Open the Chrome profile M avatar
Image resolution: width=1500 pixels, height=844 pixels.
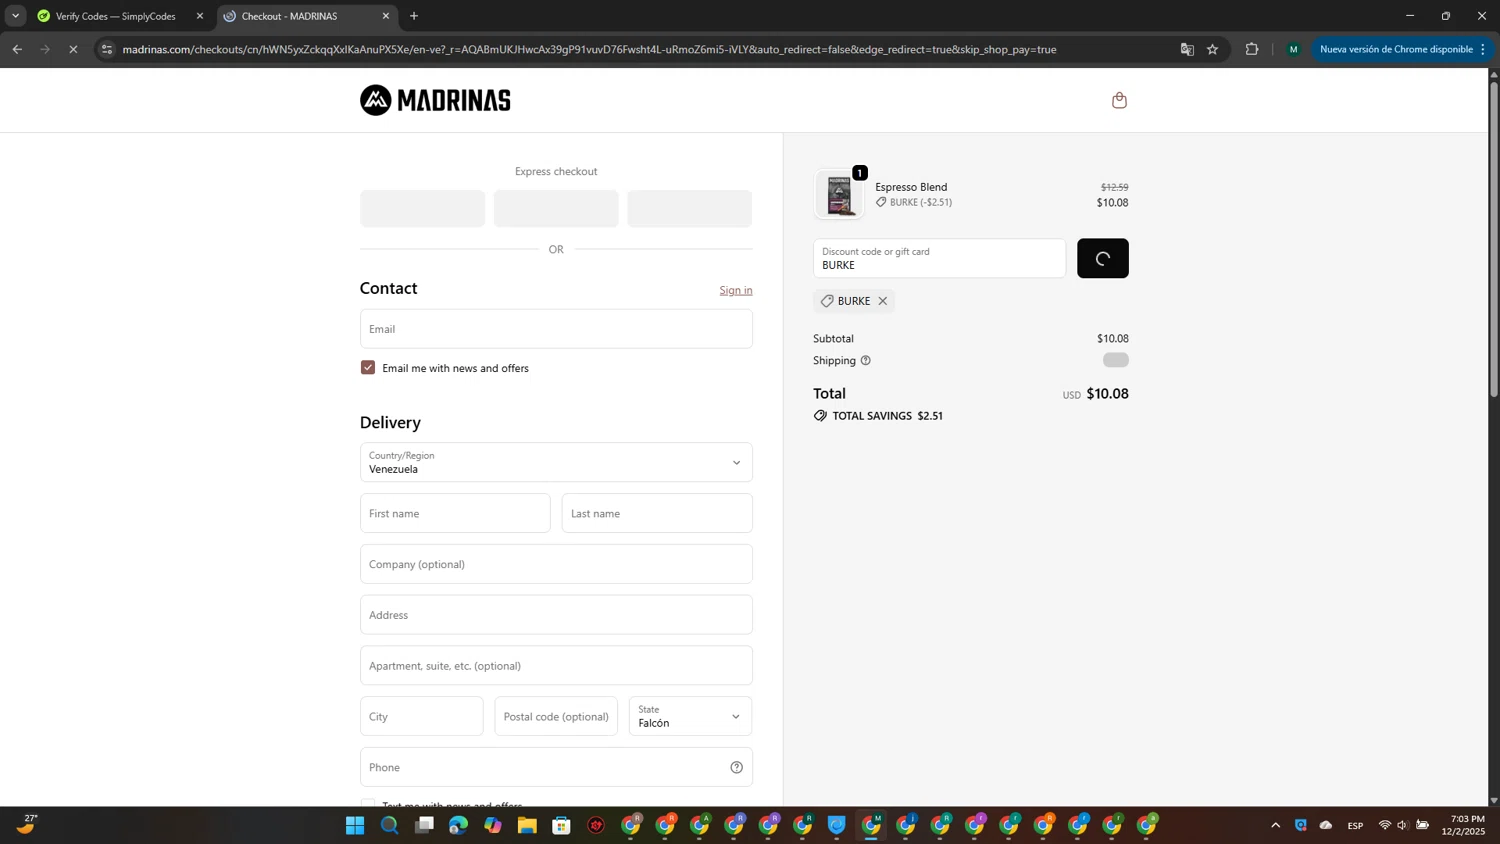(x=1293, y=49)
